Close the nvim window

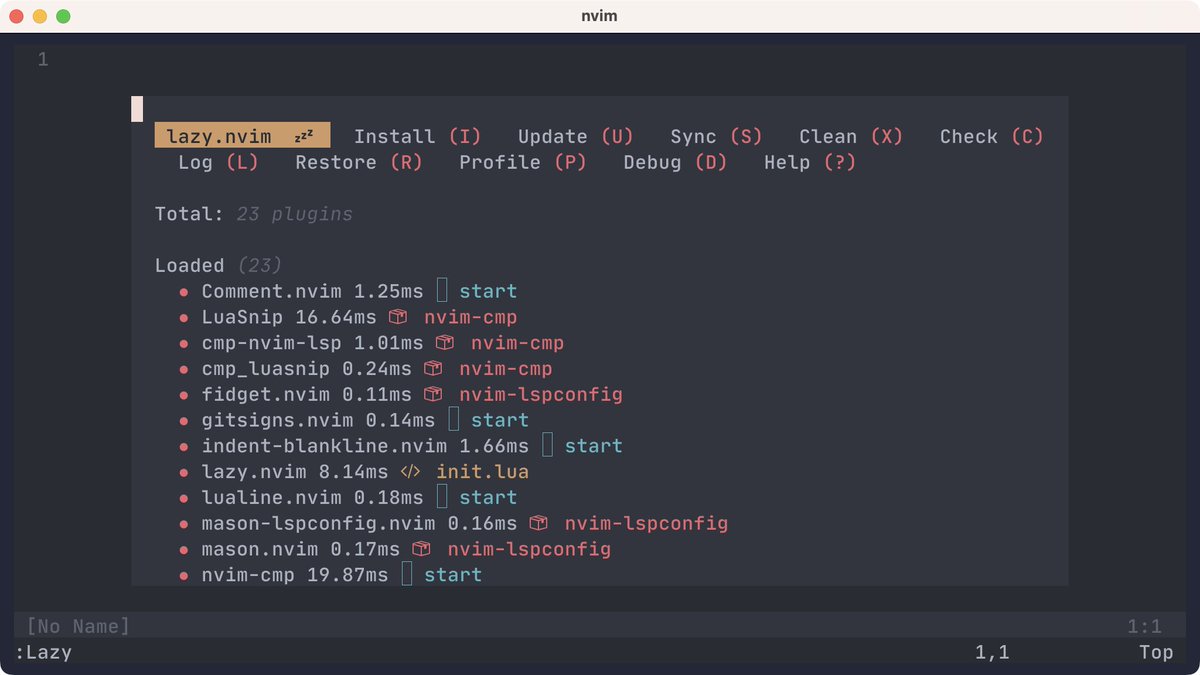[17, 16]
